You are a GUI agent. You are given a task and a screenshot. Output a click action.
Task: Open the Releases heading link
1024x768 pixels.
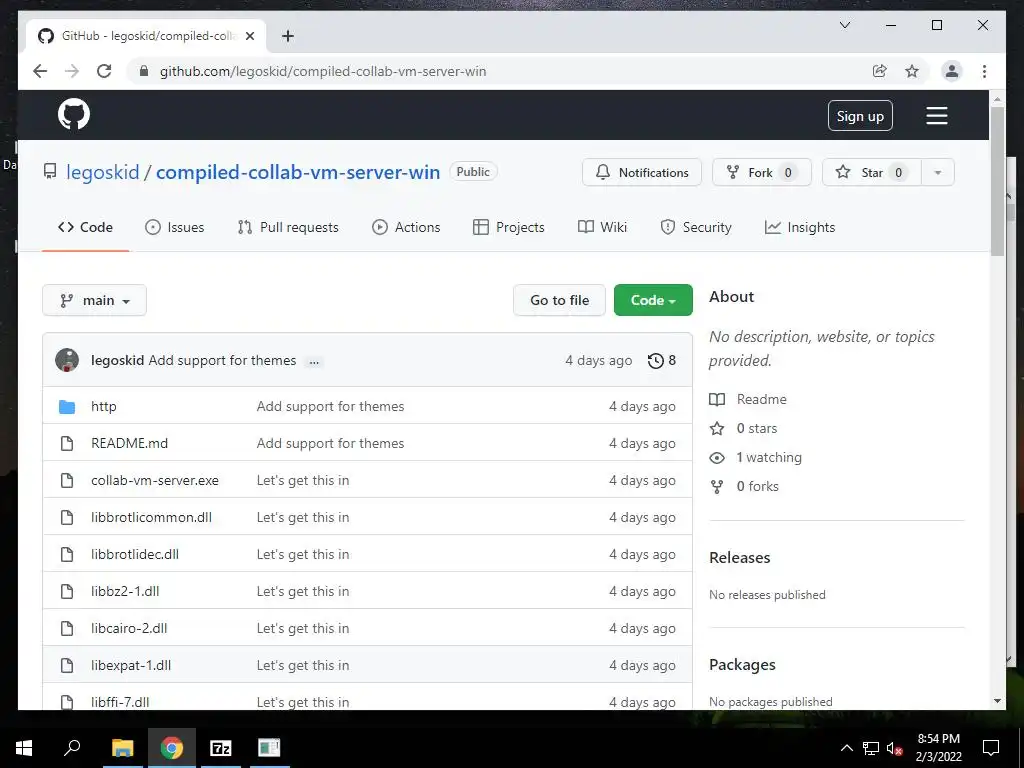tap(740, 558)
